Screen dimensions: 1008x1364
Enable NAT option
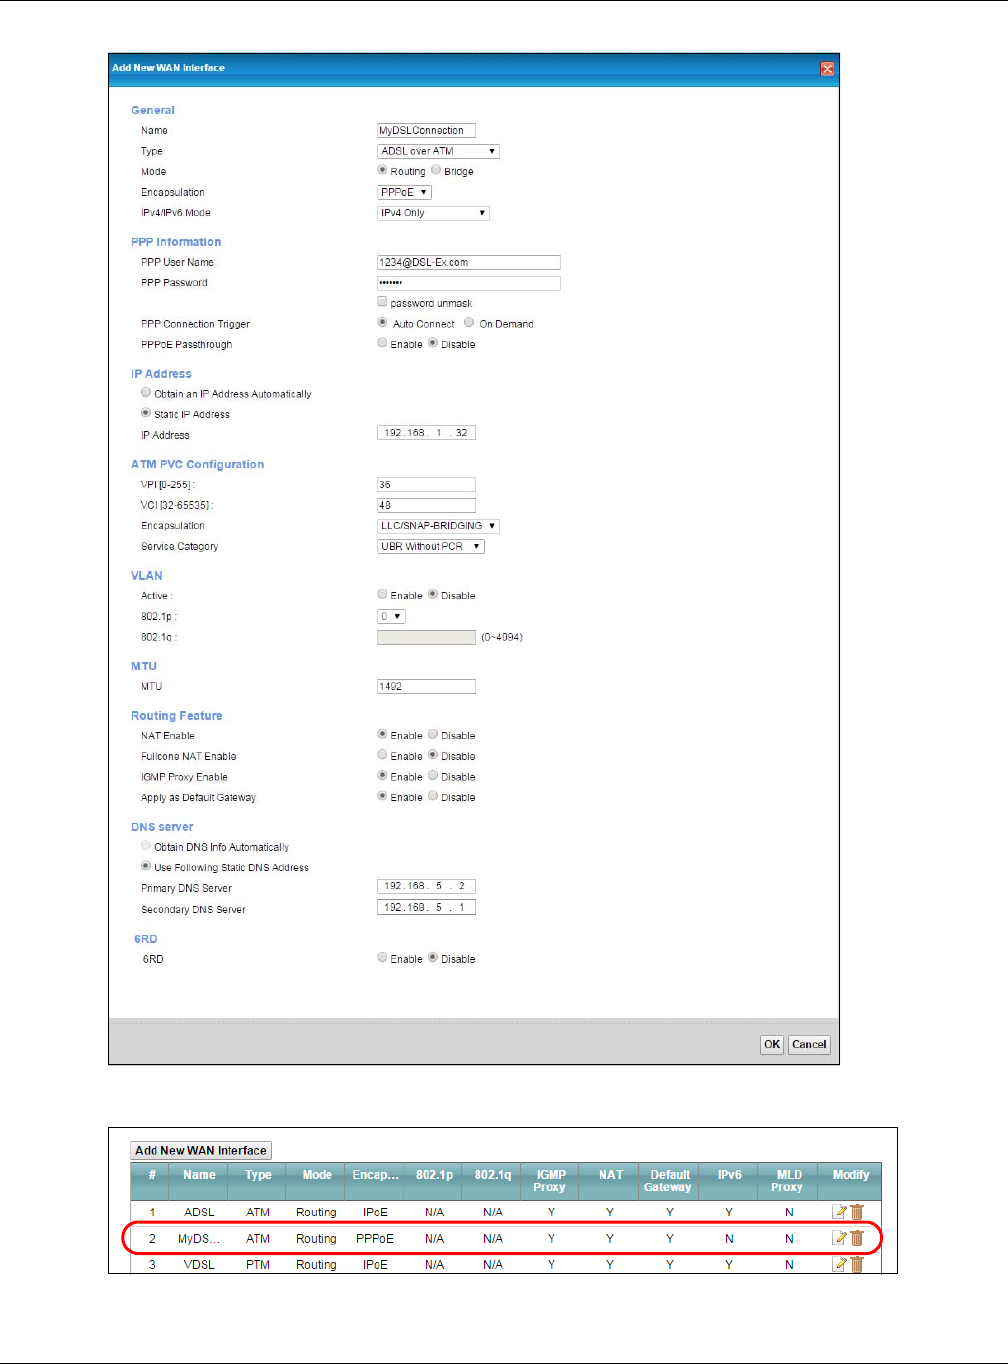(x=382, y=734)
